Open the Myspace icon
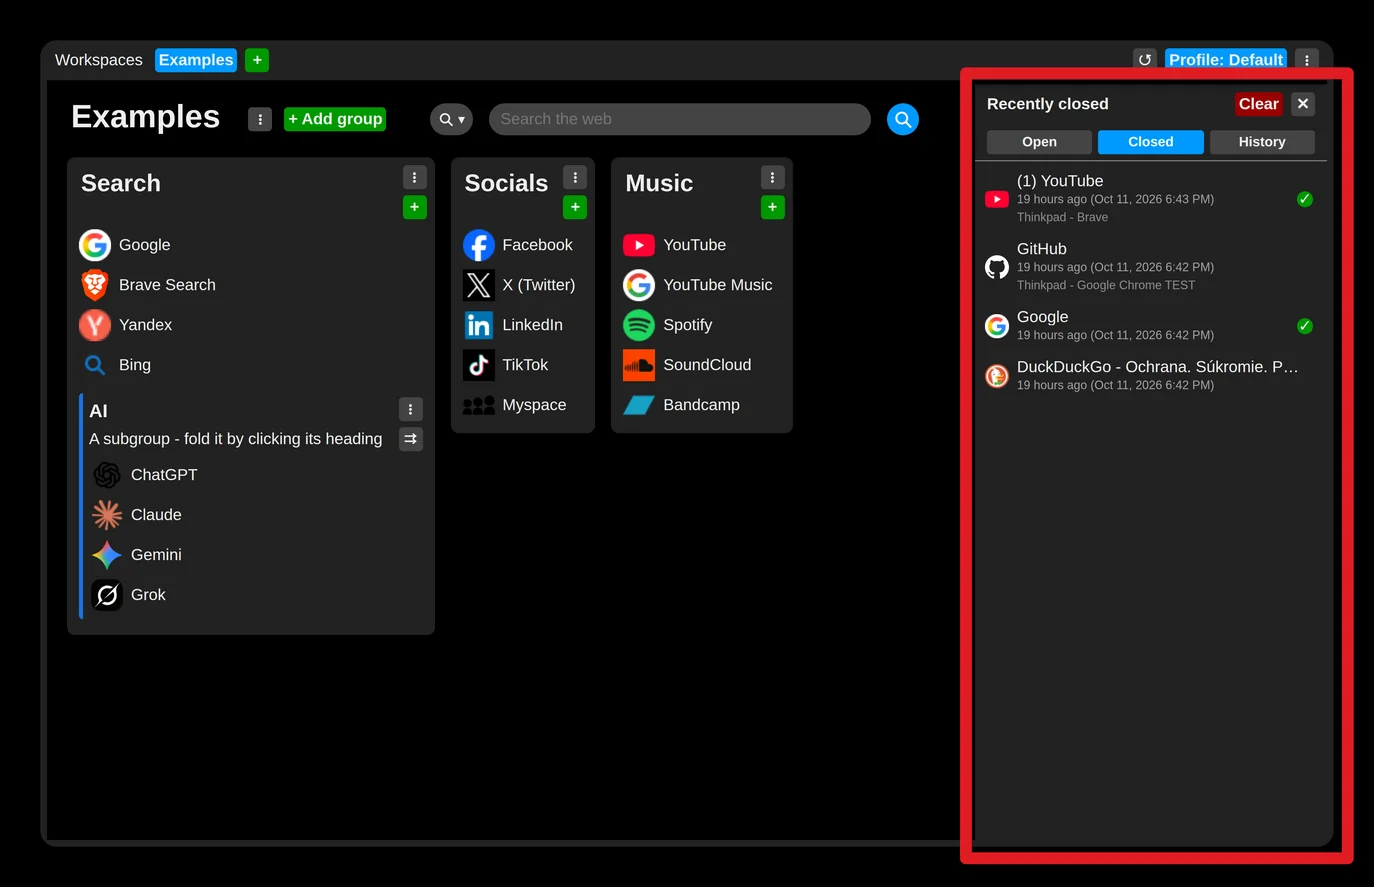Screen dimensions: 1374x887 pyautogui.click(x=479, y=405)
